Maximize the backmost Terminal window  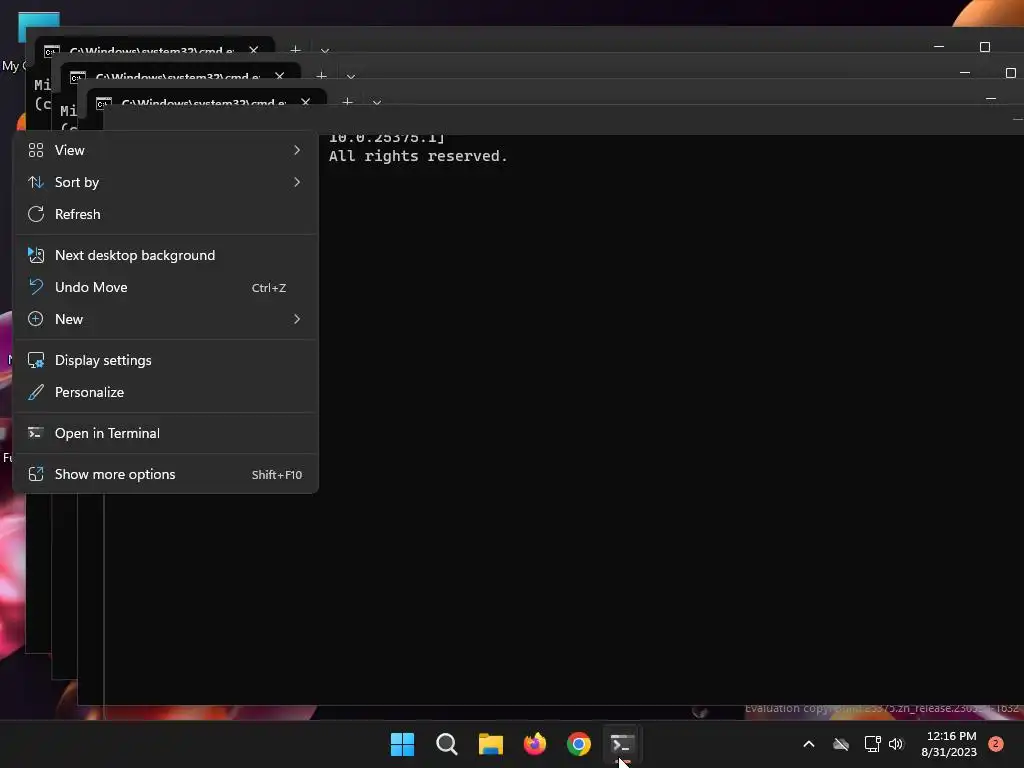coord(985,47)
